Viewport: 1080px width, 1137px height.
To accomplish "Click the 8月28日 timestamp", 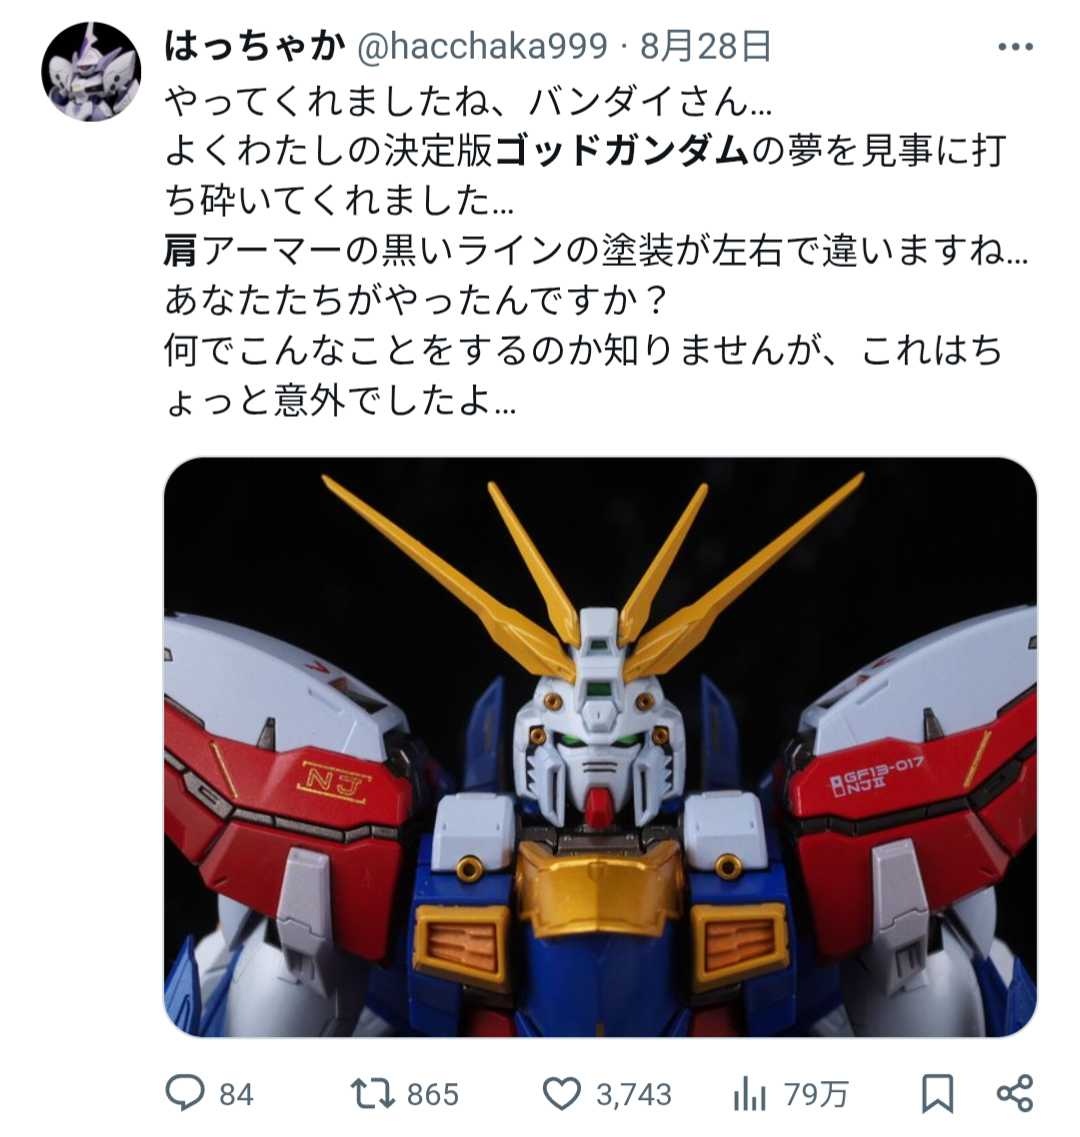I will (x=704, y=47).
